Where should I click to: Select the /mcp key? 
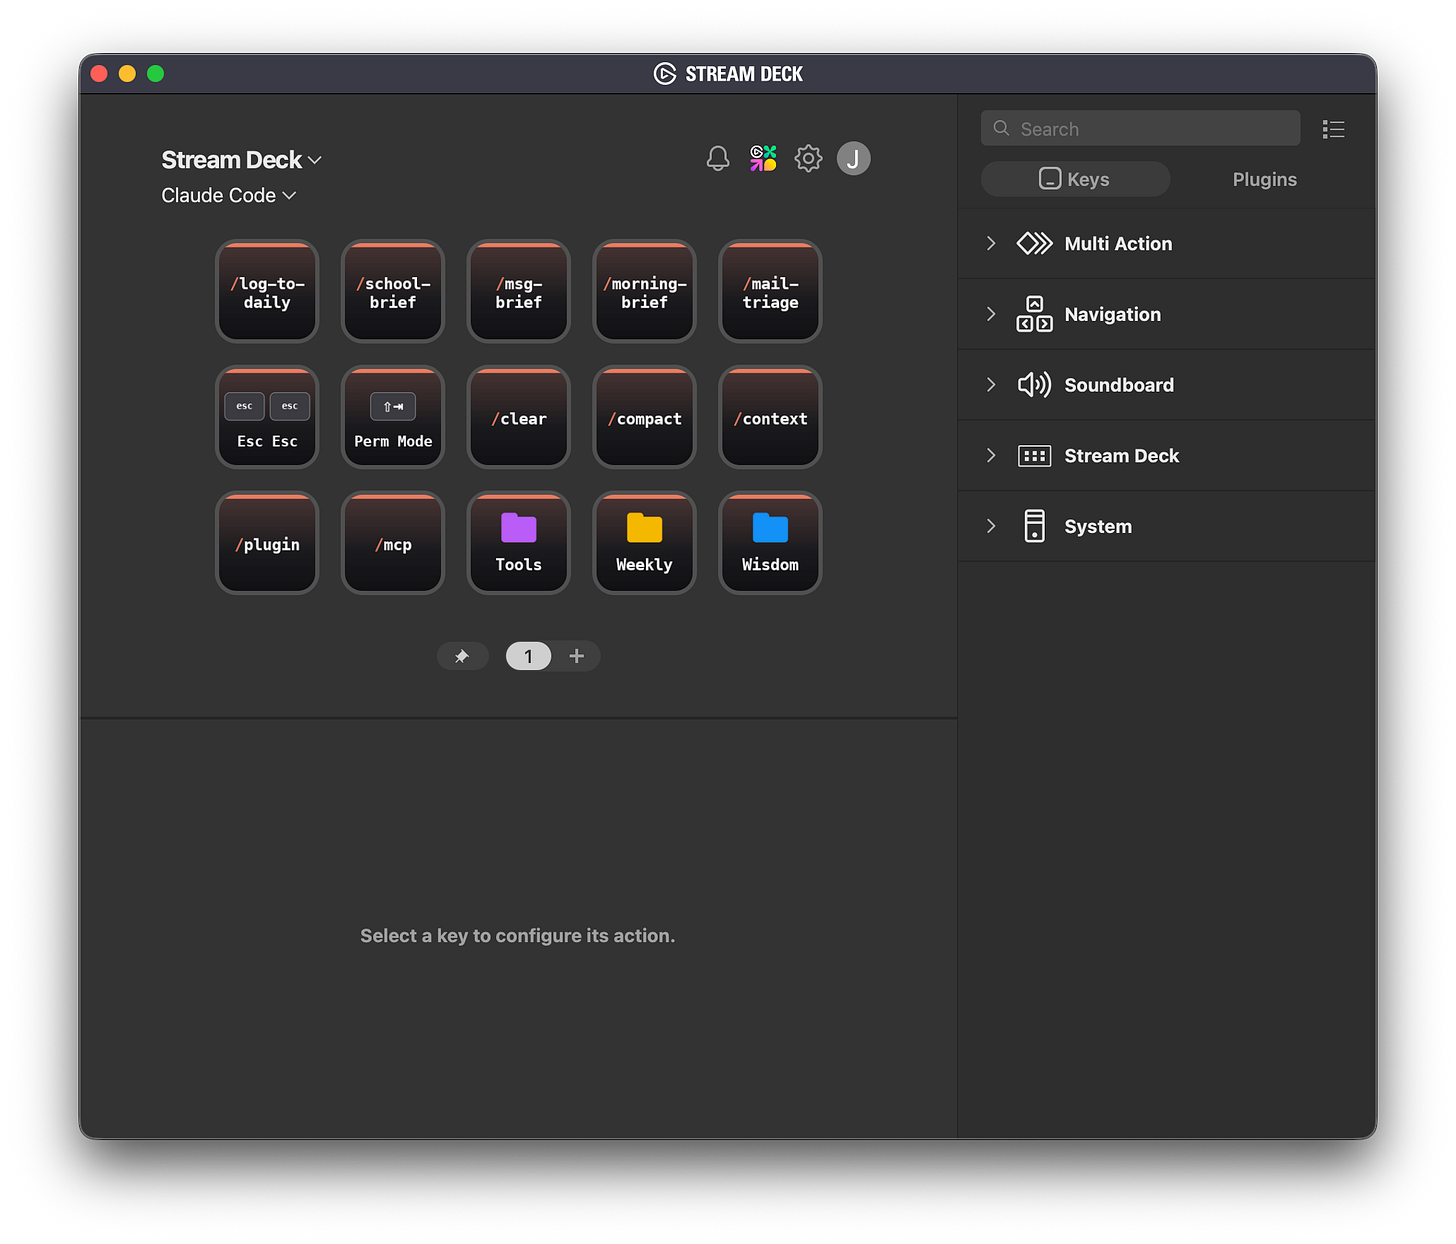click(393, 544)
